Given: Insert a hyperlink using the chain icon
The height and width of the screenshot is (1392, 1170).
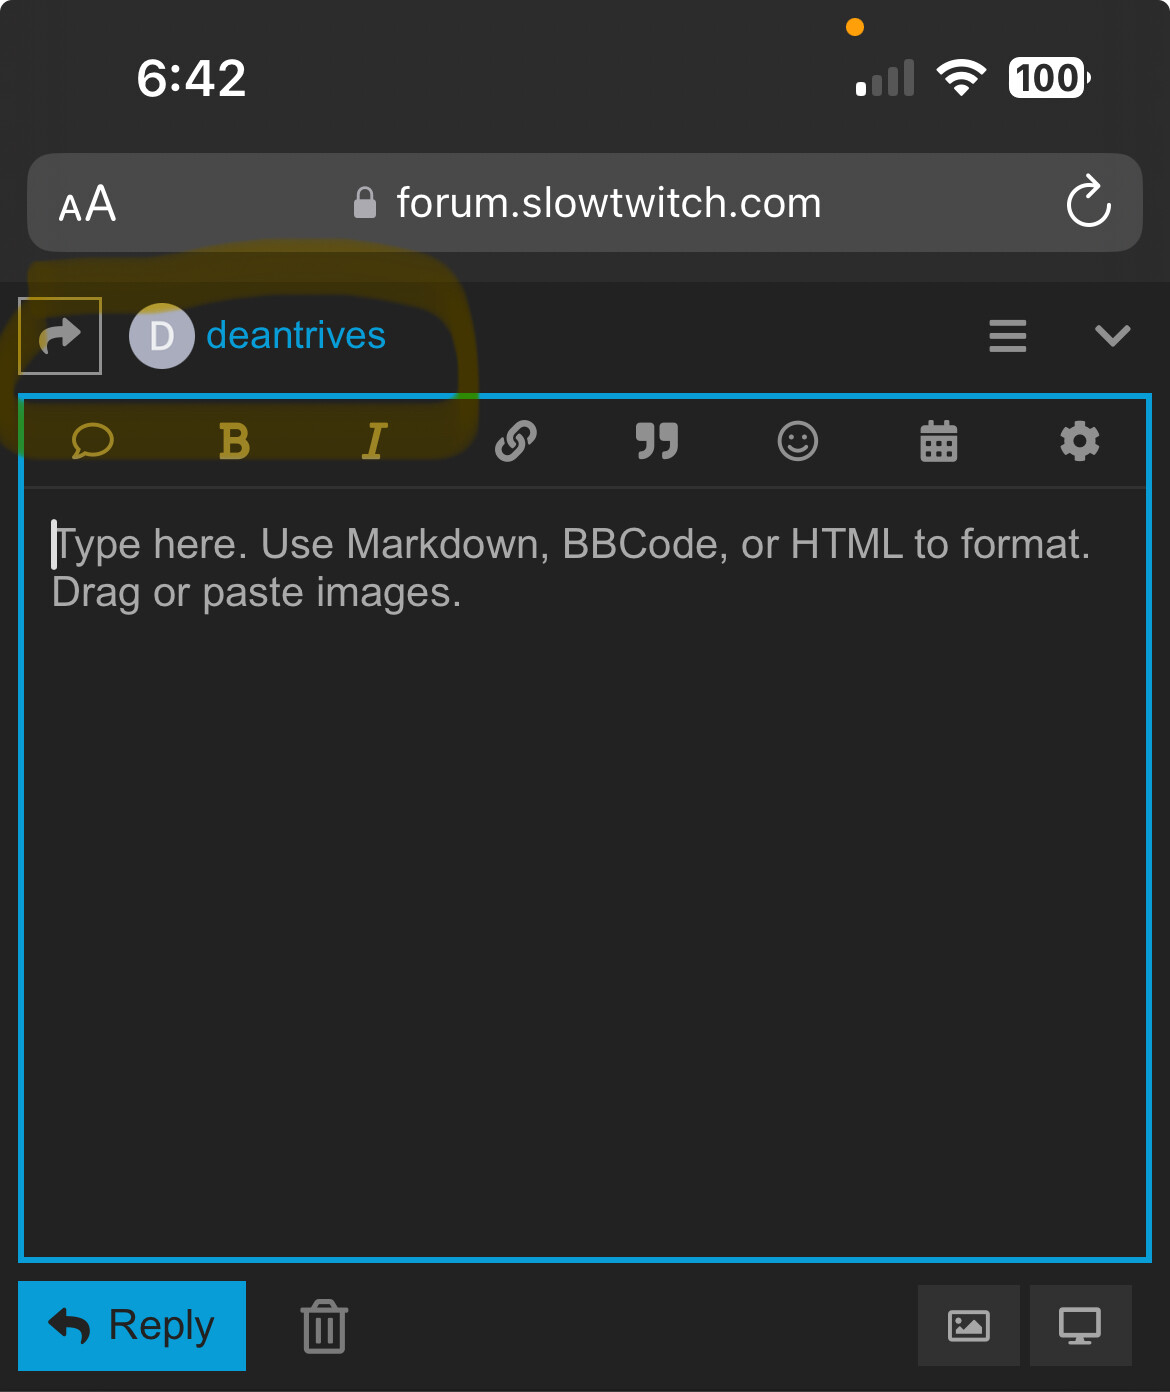Looking at the screenshot, I should pos(516,441).
